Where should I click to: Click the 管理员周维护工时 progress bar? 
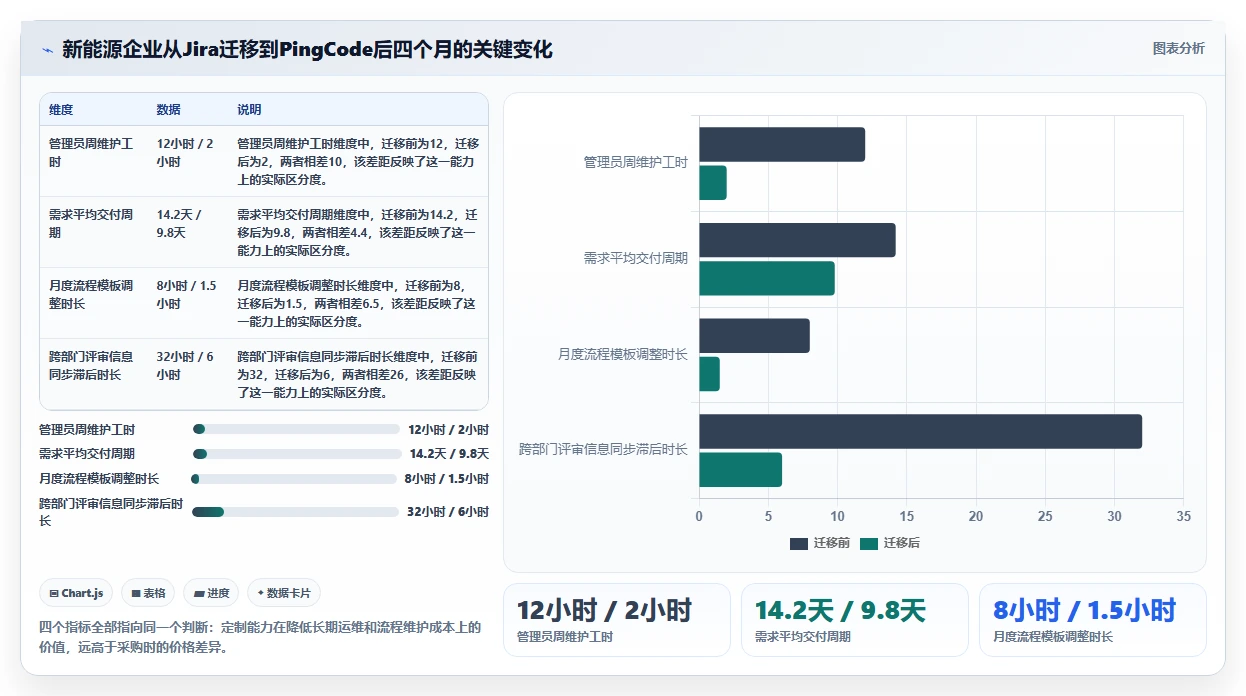[x=296, y=429]
